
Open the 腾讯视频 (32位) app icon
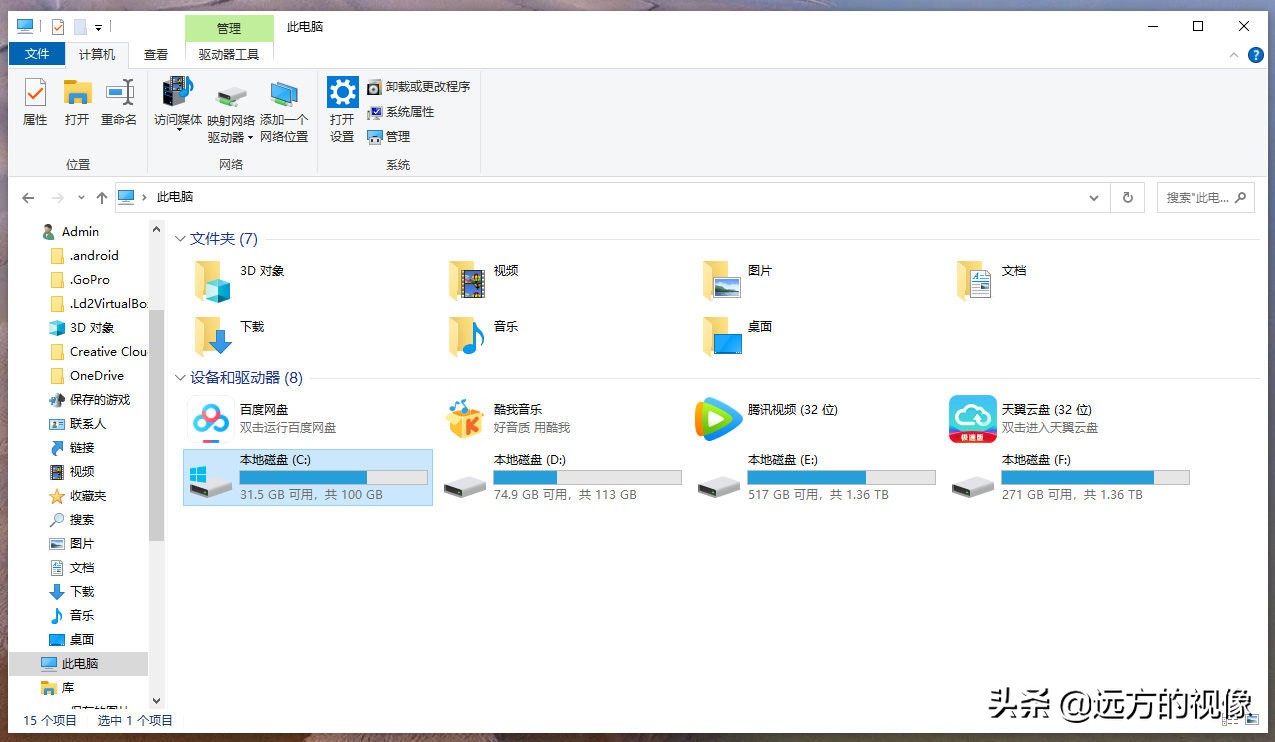click(718, 419)
